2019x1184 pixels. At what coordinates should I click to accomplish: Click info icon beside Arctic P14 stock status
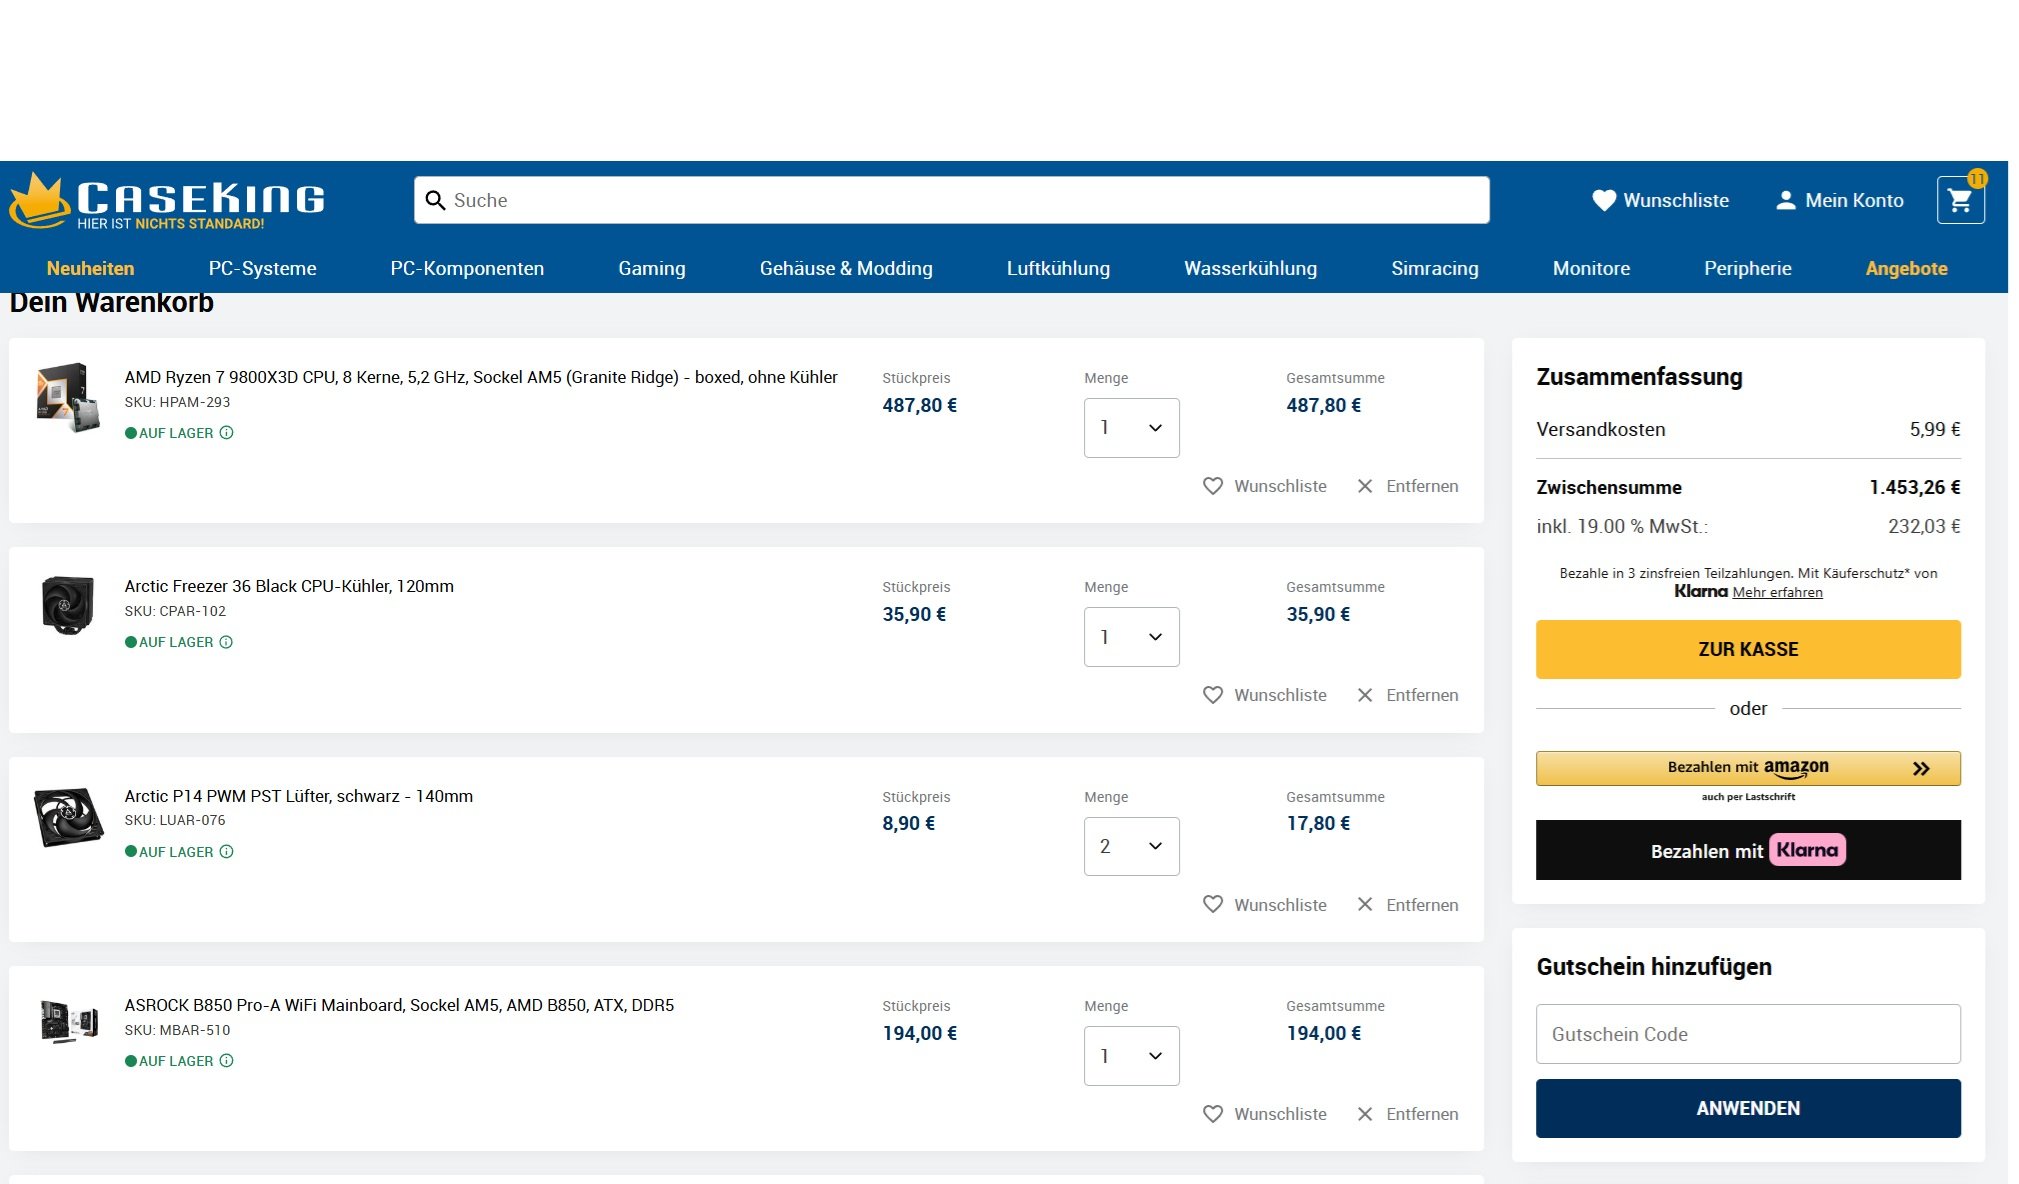click(227, 852)
